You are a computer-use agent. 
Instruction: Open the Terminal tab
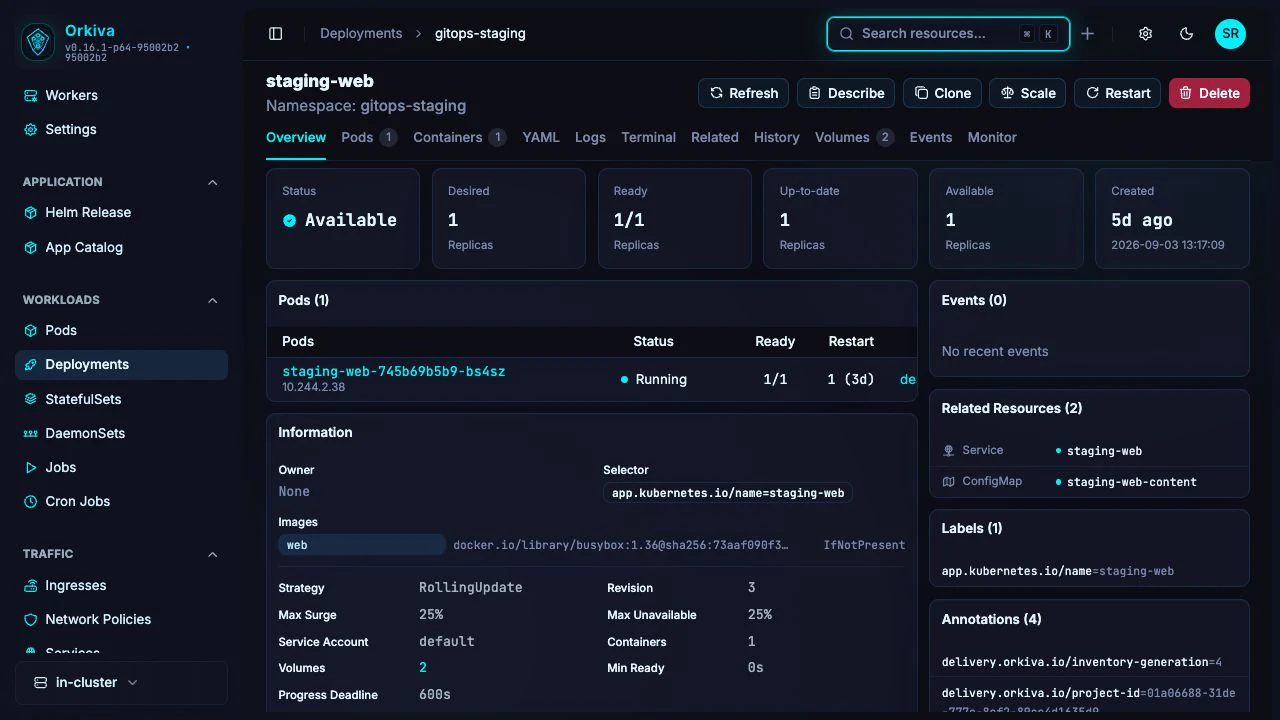tap(648, 137)
